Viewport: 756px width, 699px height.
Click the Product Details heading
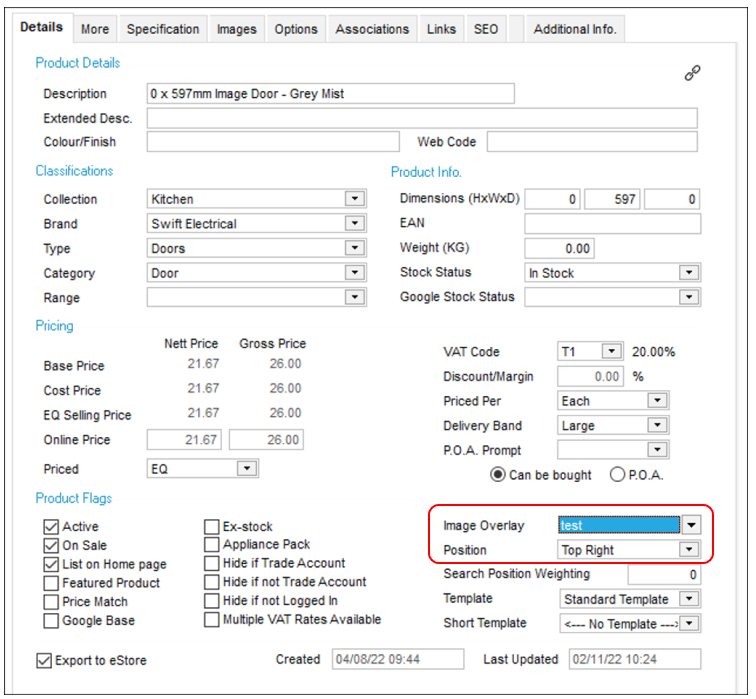tap(78, 63)
